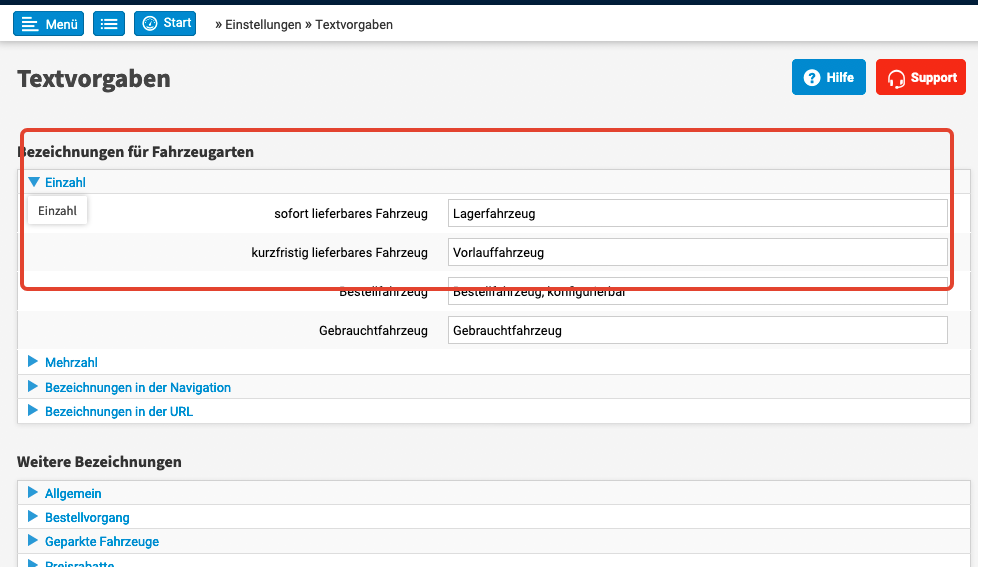The height and width of the screenshot is (567, 981).
Task: Contact Support via headset button
Action: click(920, 78)
